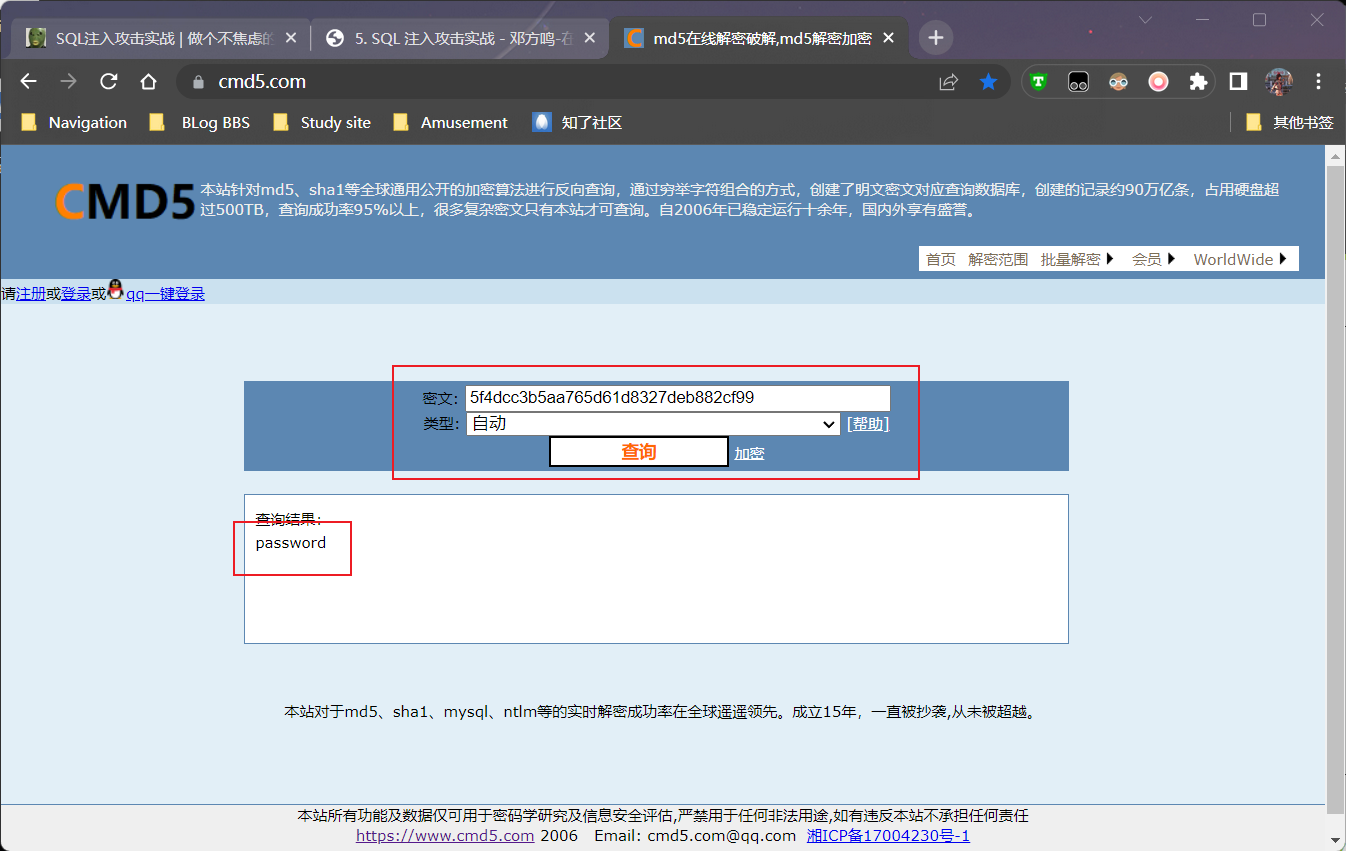Open the extensions puzzle icon
1346x851 pixels.
1198,82
